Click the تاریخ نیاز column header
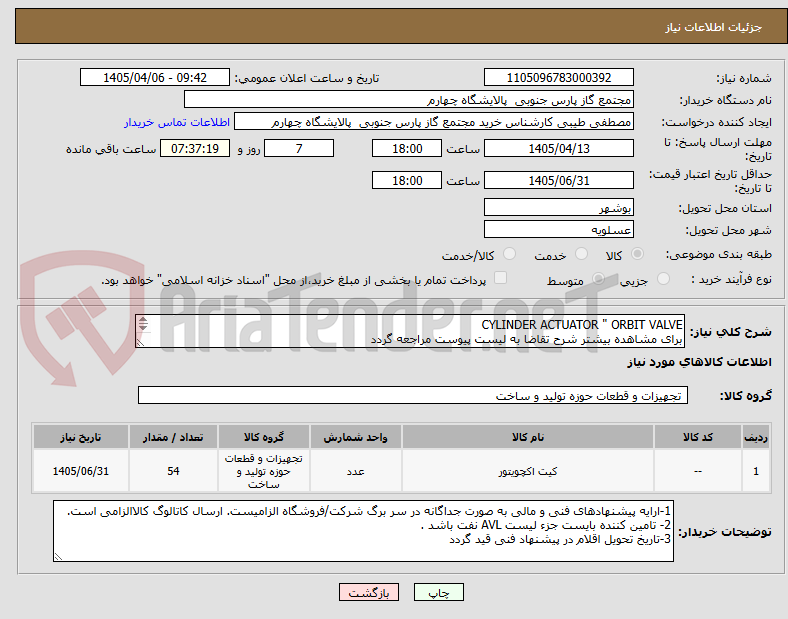Image resolution: width=788 pixels, height=619 pixels. 81,437
